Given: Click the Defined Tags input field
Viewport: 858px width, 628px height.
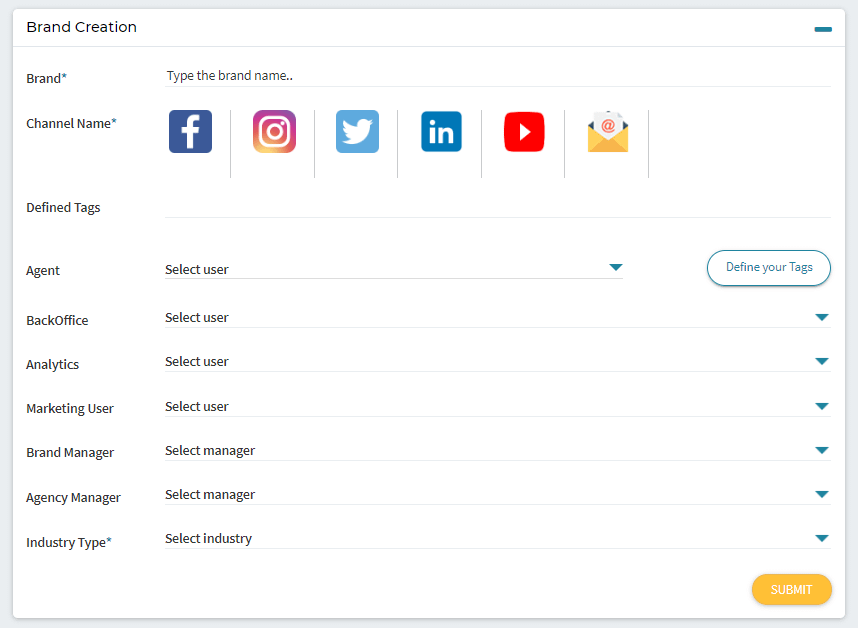Looking at the screenshot, I should point(498,207).
